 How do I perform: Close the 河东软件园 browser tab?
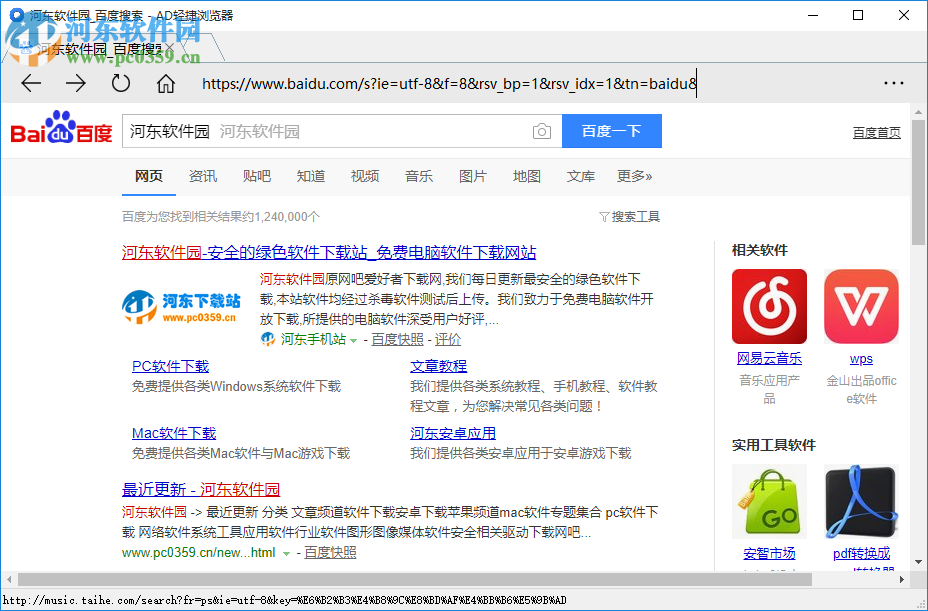coord(170,47)
